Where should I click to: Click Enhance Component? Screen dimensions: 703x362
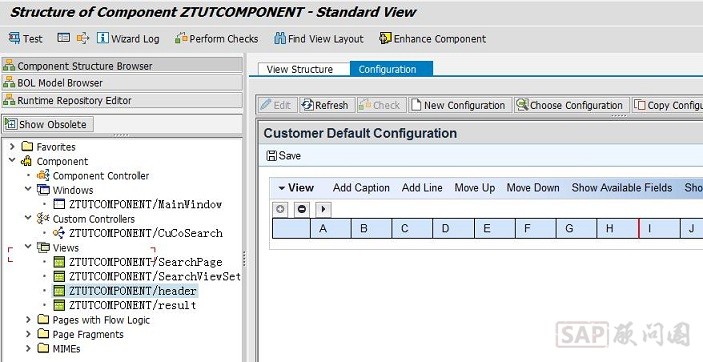[x=432, y=39]
